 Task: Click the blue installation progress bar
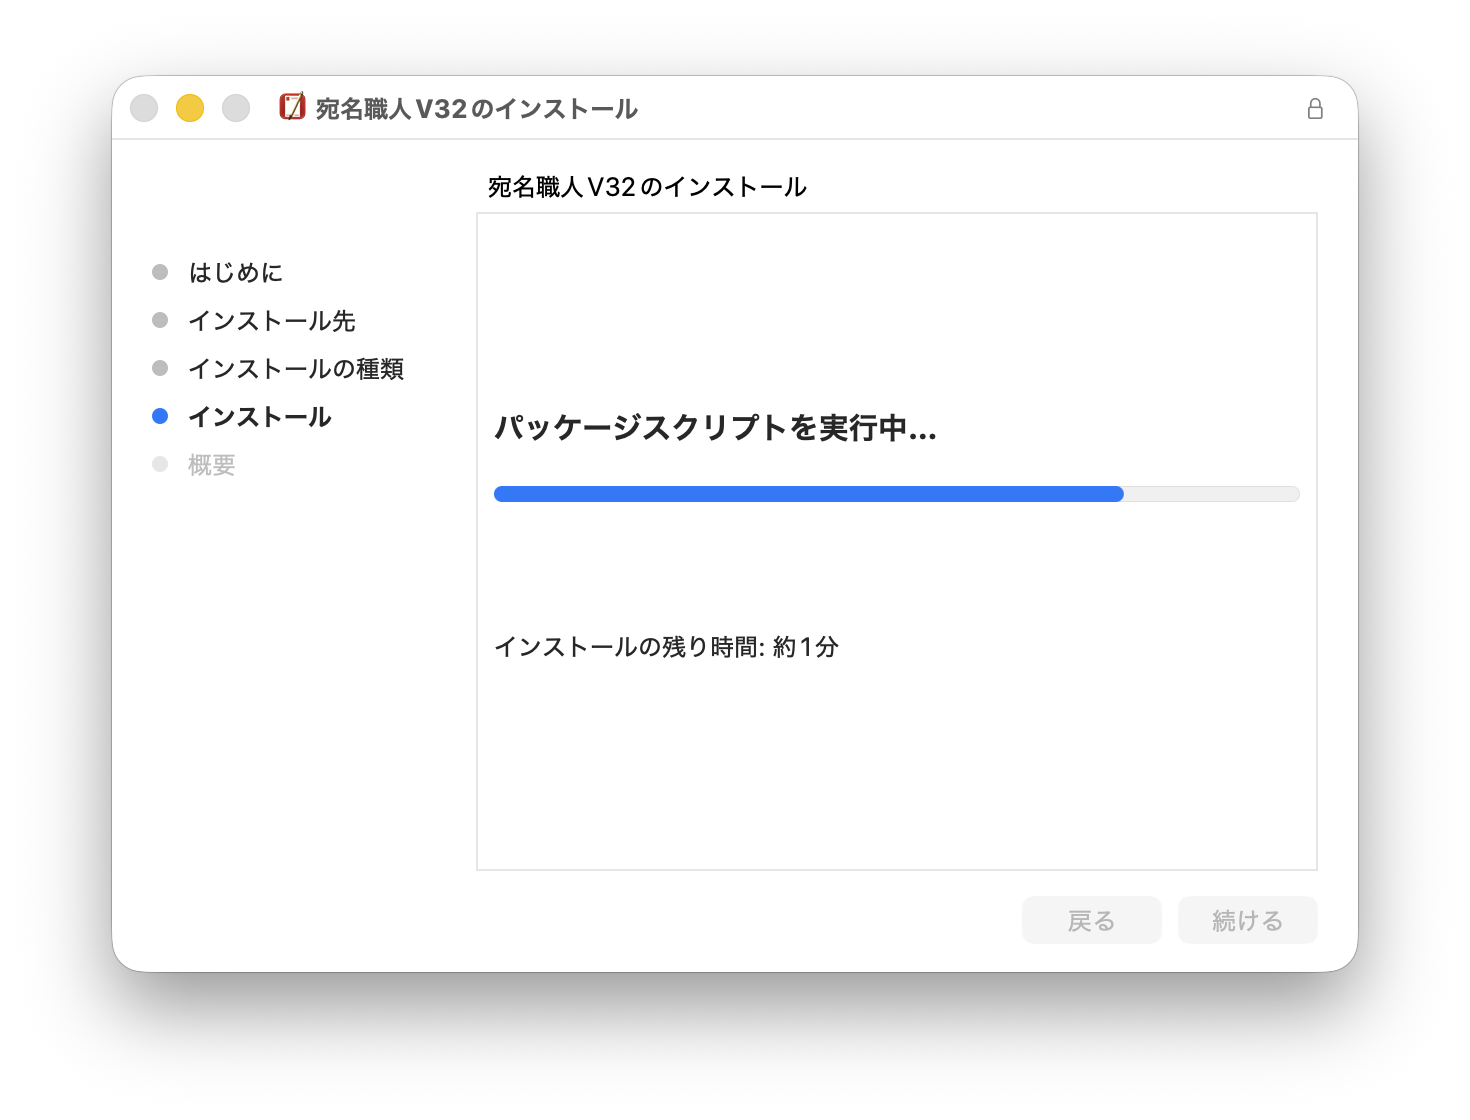808,494
